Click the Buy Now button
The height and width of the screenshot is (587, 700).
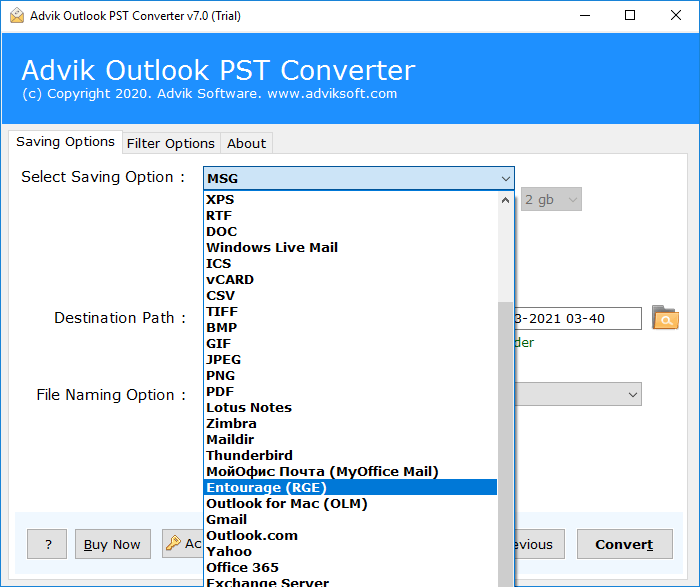click(x=112, y=544)
